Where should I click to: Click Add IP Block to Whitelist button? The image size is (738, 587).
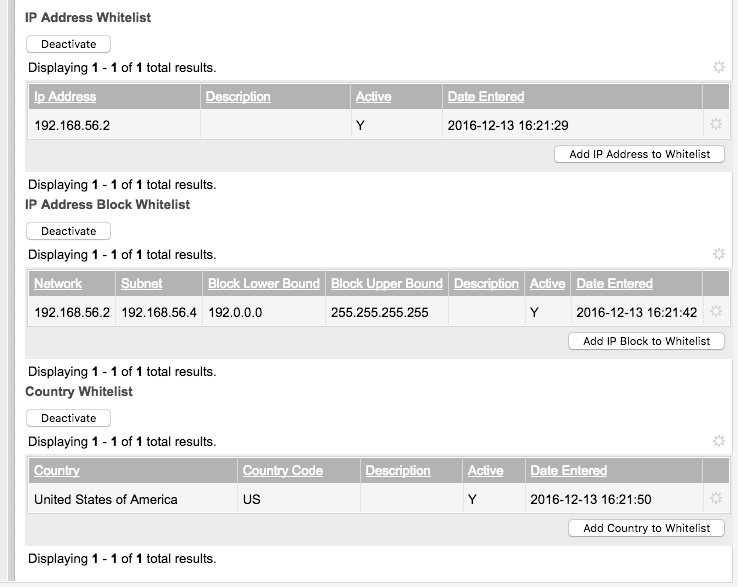click(x=646, y=341)
